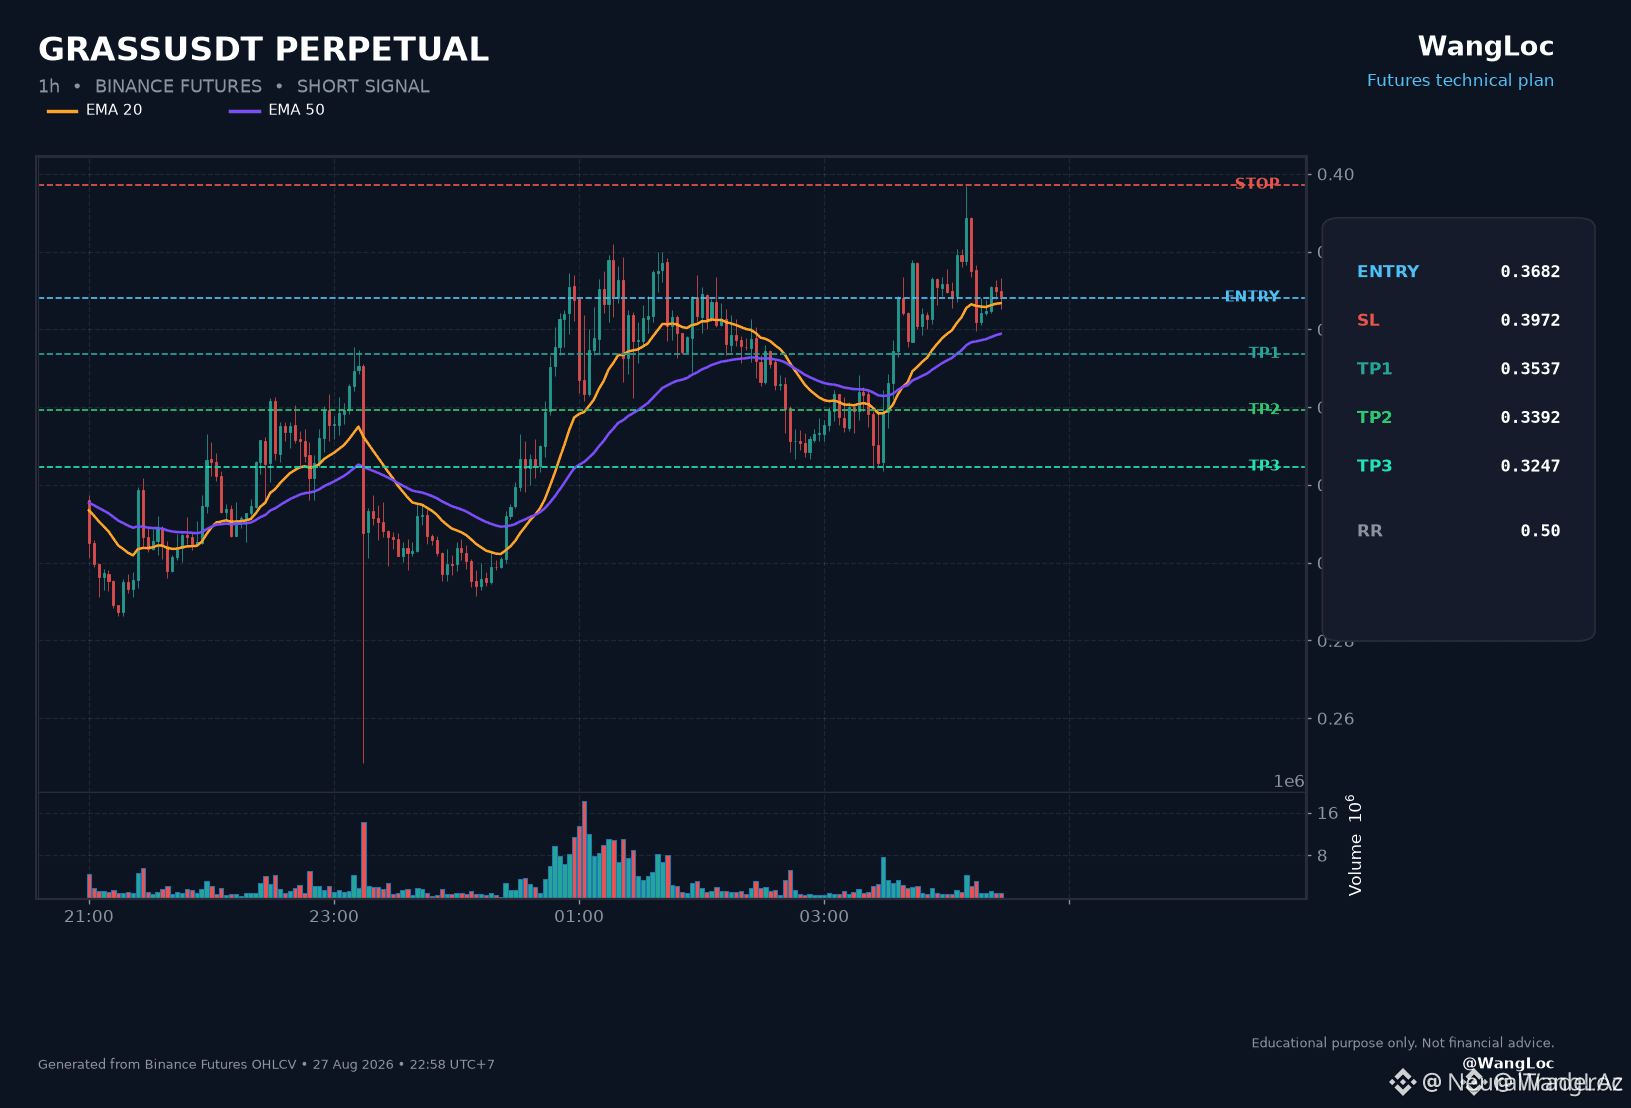The height and width of the screenshot is (1108, 1631).
Task: Select the stop-loss value 0.3972
Action: [x=1530, y=321]
